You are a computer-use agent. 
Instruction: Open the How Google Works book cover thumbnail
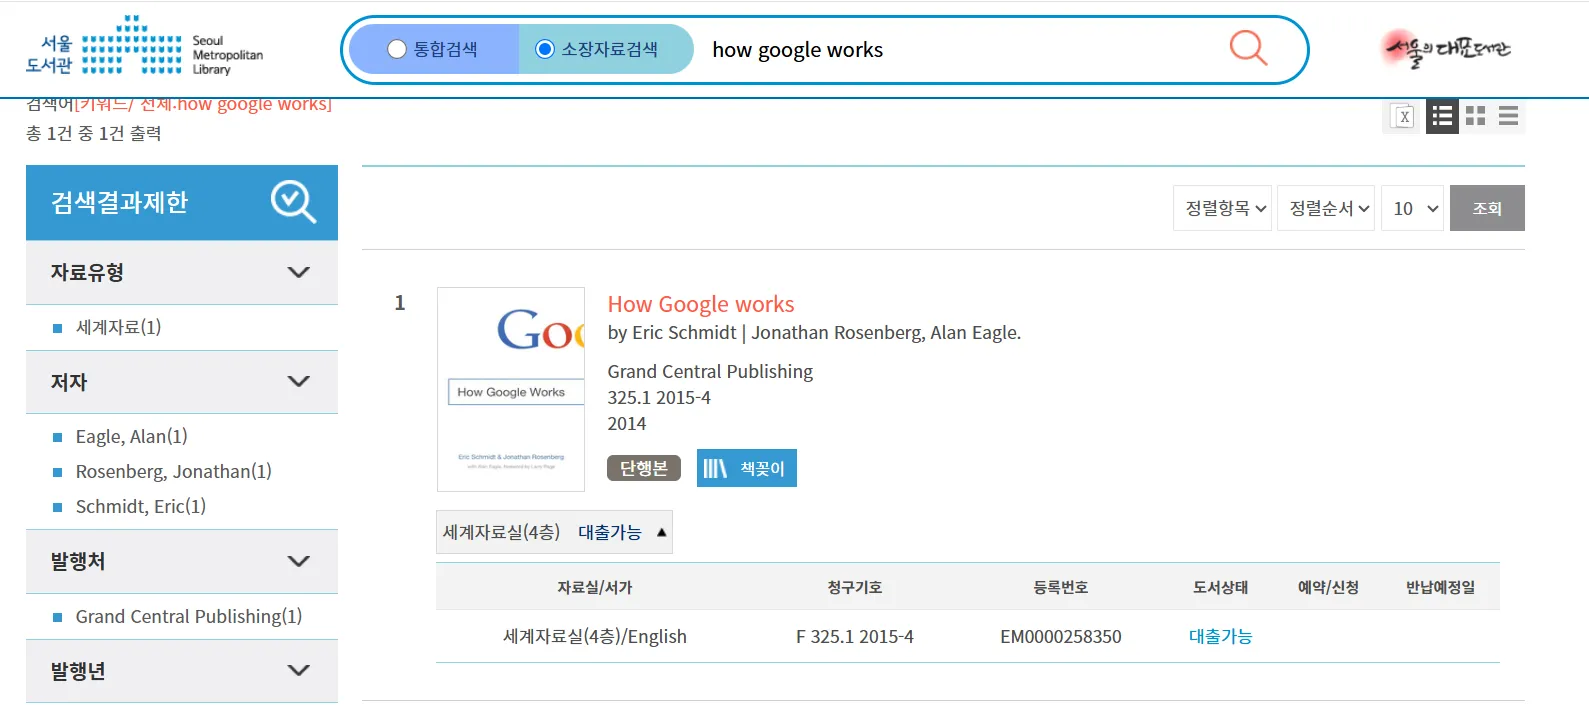coord(511,389)
